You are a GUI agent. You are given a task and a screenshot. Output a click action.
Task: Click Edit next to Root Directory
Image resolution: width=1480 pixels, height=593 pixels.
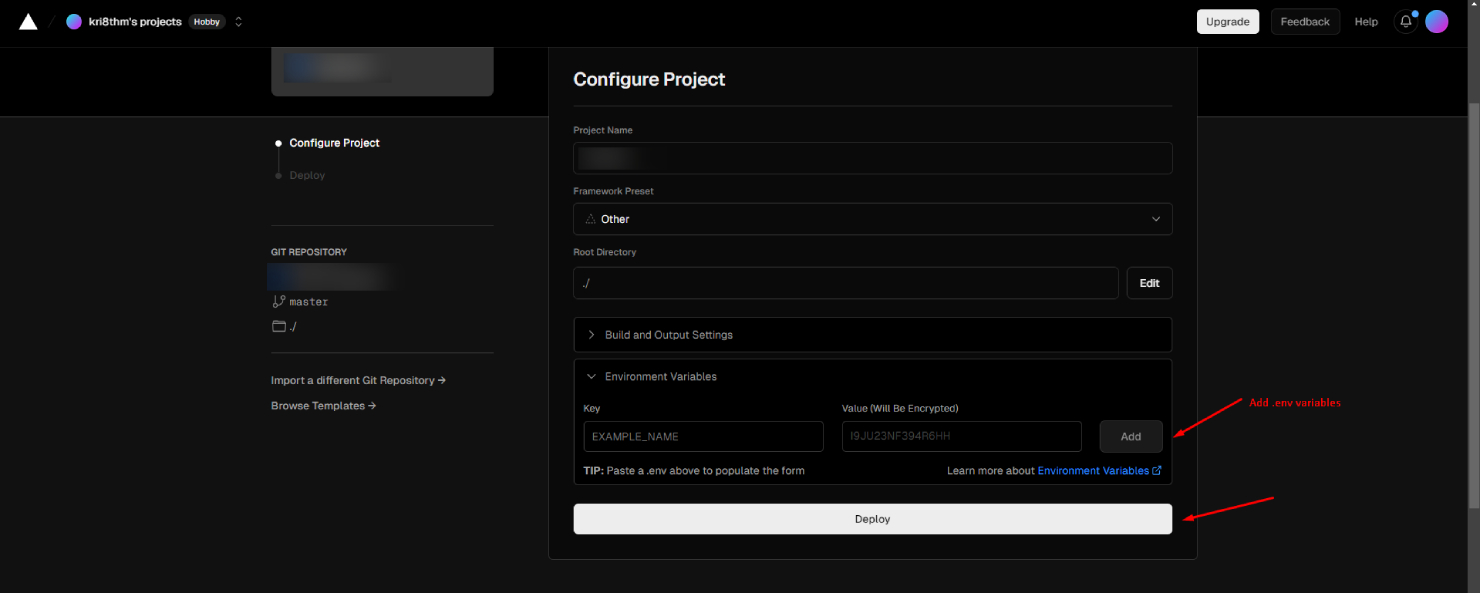(1149, 283)
